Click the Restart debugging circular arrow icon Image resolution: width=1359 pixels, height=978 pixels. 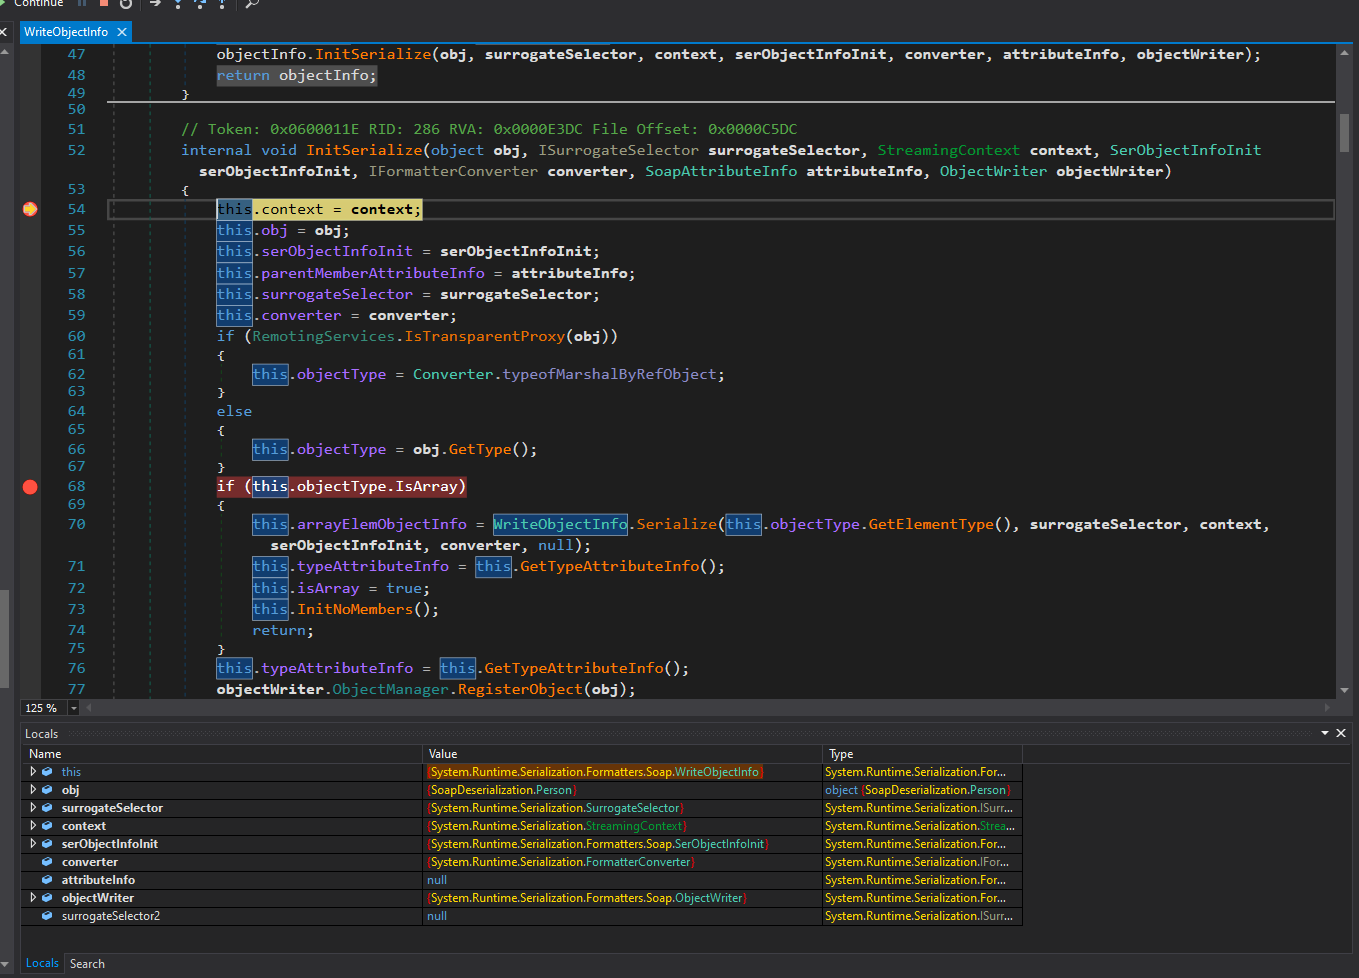tap(126, 4)
